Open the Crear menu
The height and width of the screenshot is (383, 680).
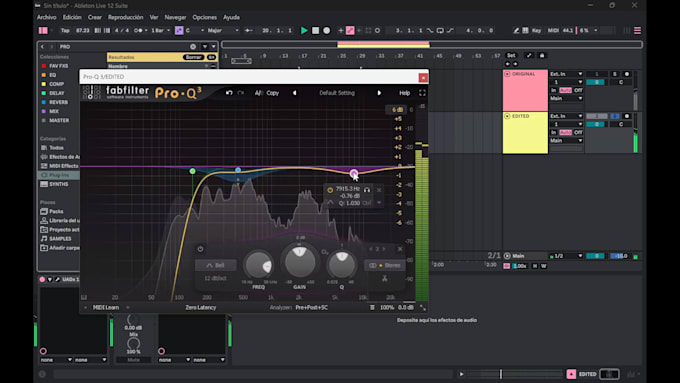point(95,17)
